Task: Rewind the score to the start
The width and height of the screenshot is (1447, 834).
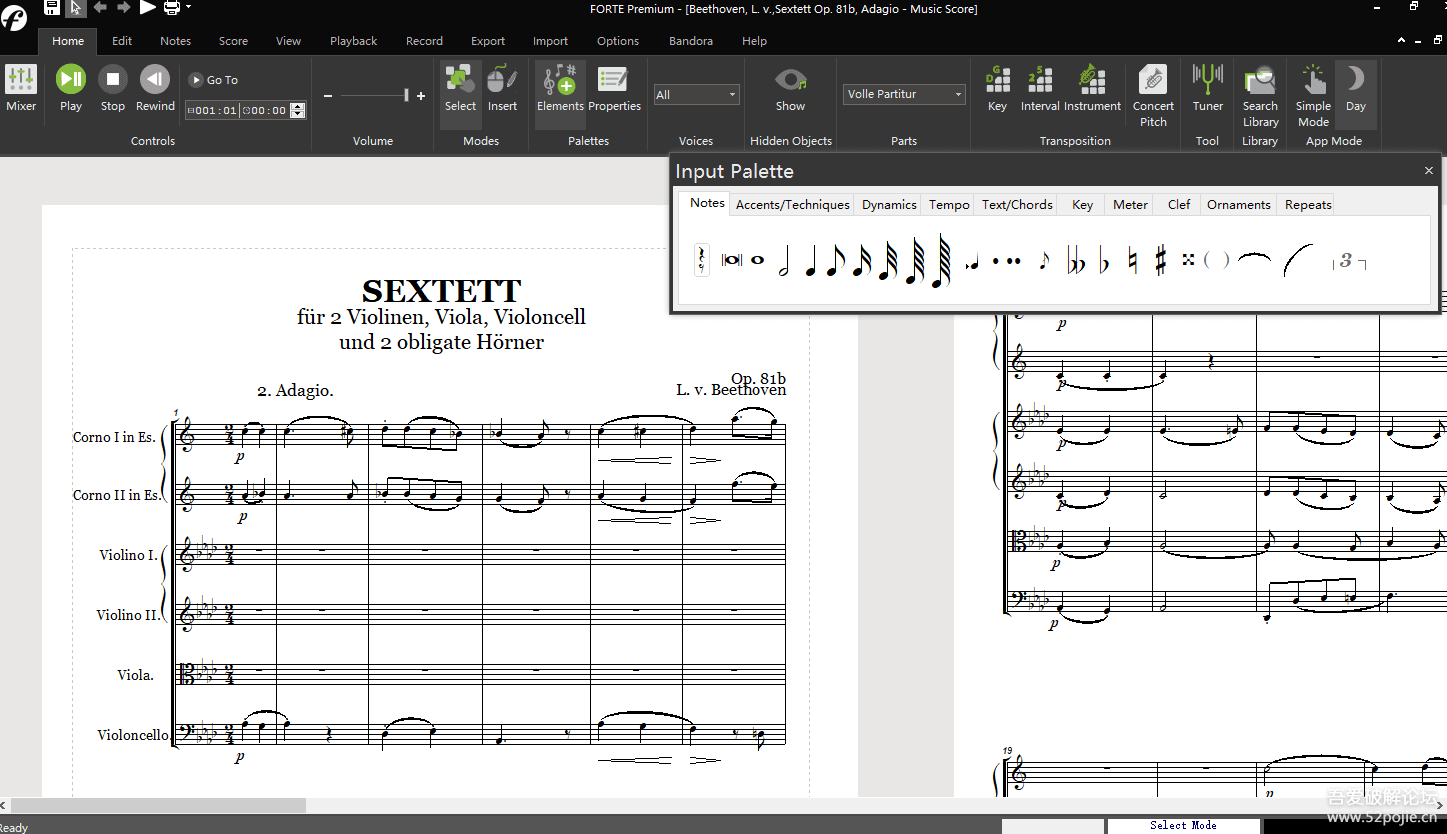Action: tap(155, 88)
